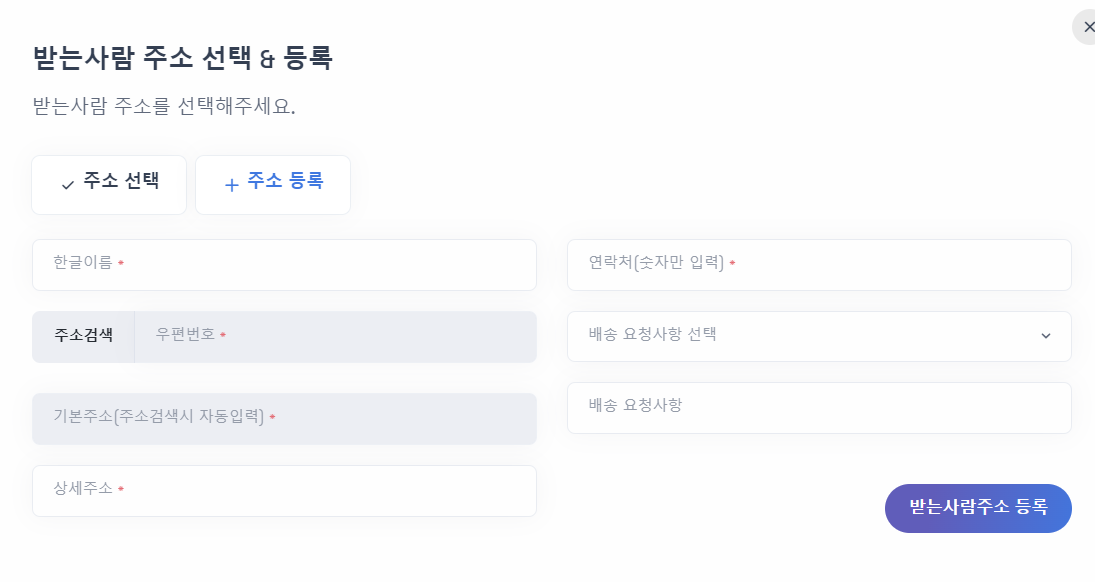The image size is (1095, 582).
Task: Click the 연락처(숫자만 입력) phone field
Action: 819,264
